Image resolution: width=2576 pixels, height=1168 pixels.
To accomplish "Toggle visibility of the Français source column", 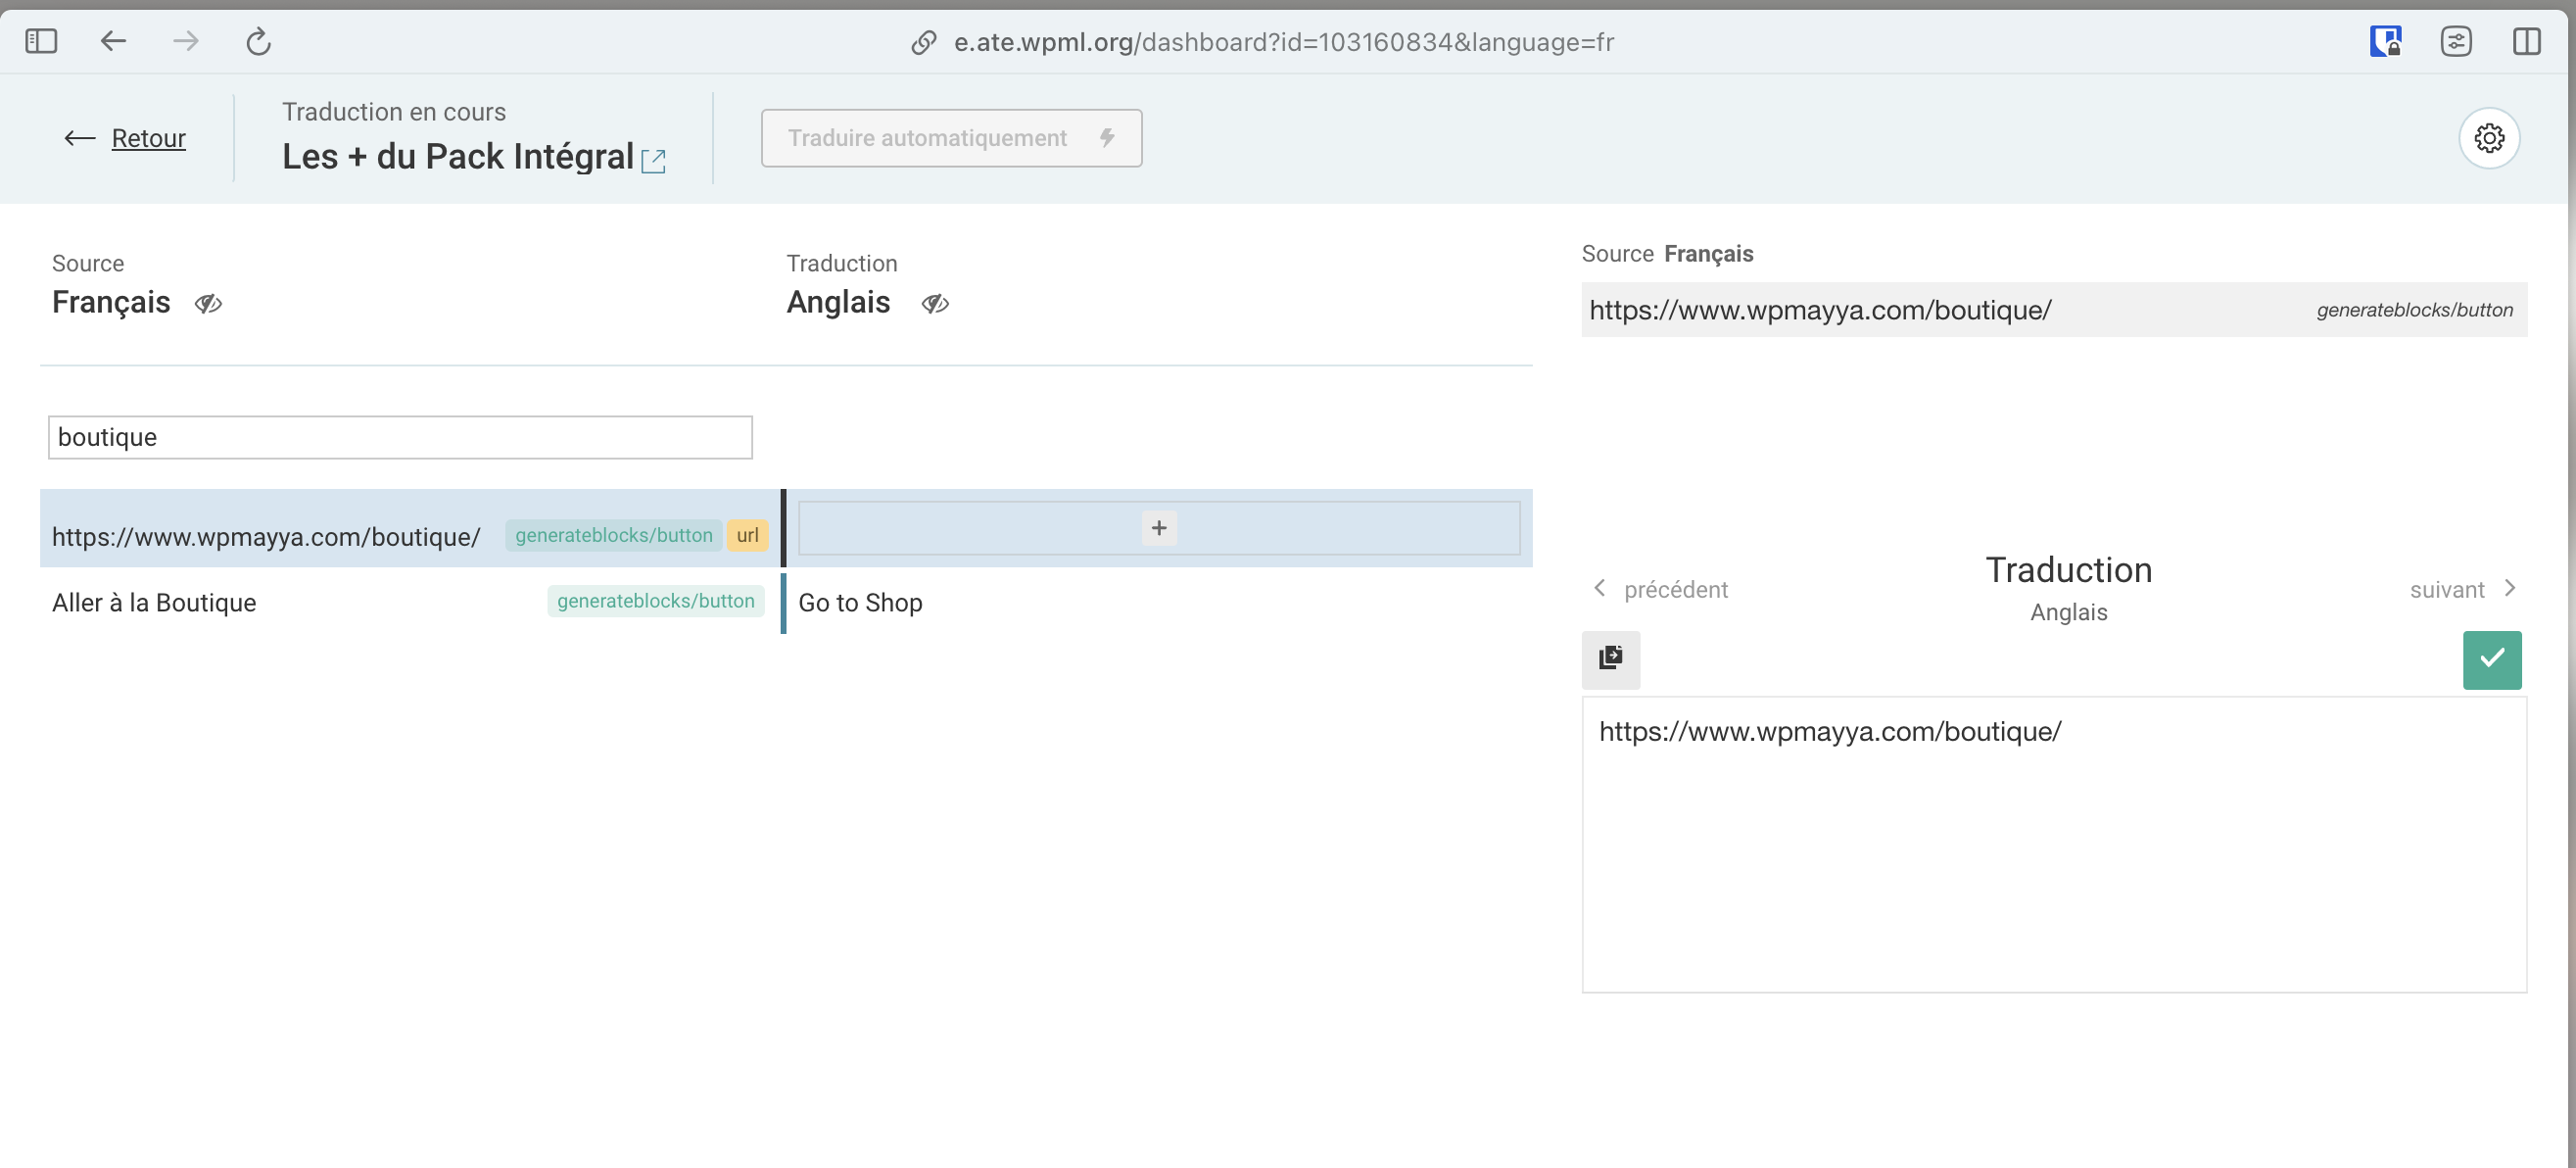I will 208,304.
